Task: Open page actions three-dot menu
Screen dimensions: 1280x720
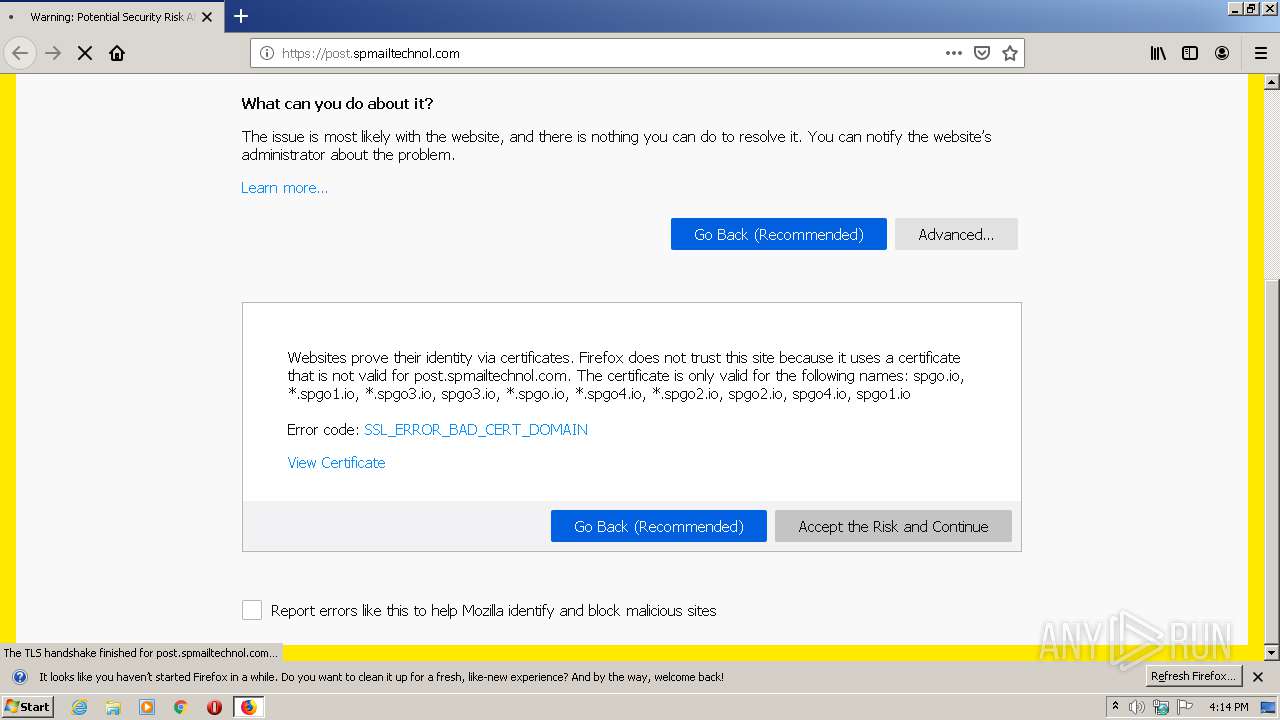Action: 954,53
